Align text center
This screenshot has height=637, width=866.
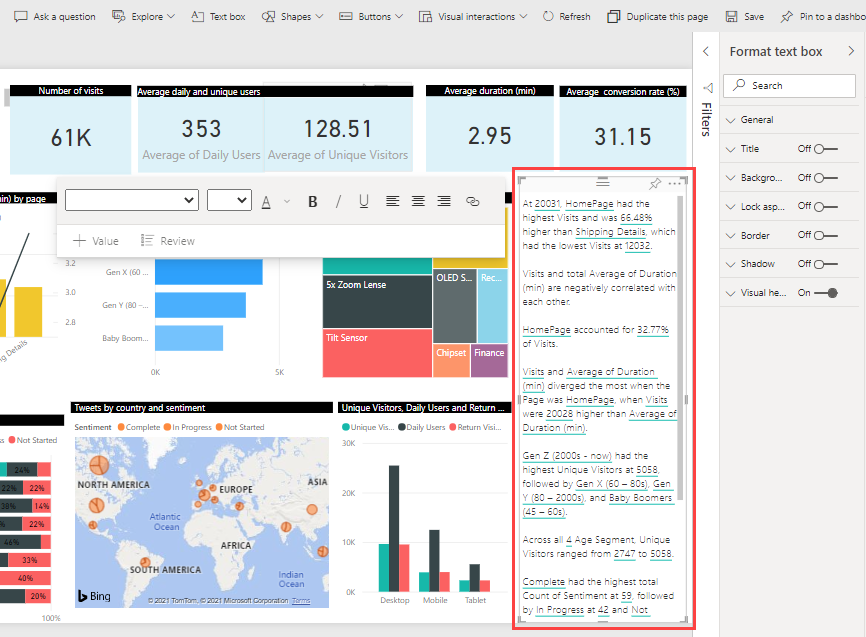coord(418,201)
